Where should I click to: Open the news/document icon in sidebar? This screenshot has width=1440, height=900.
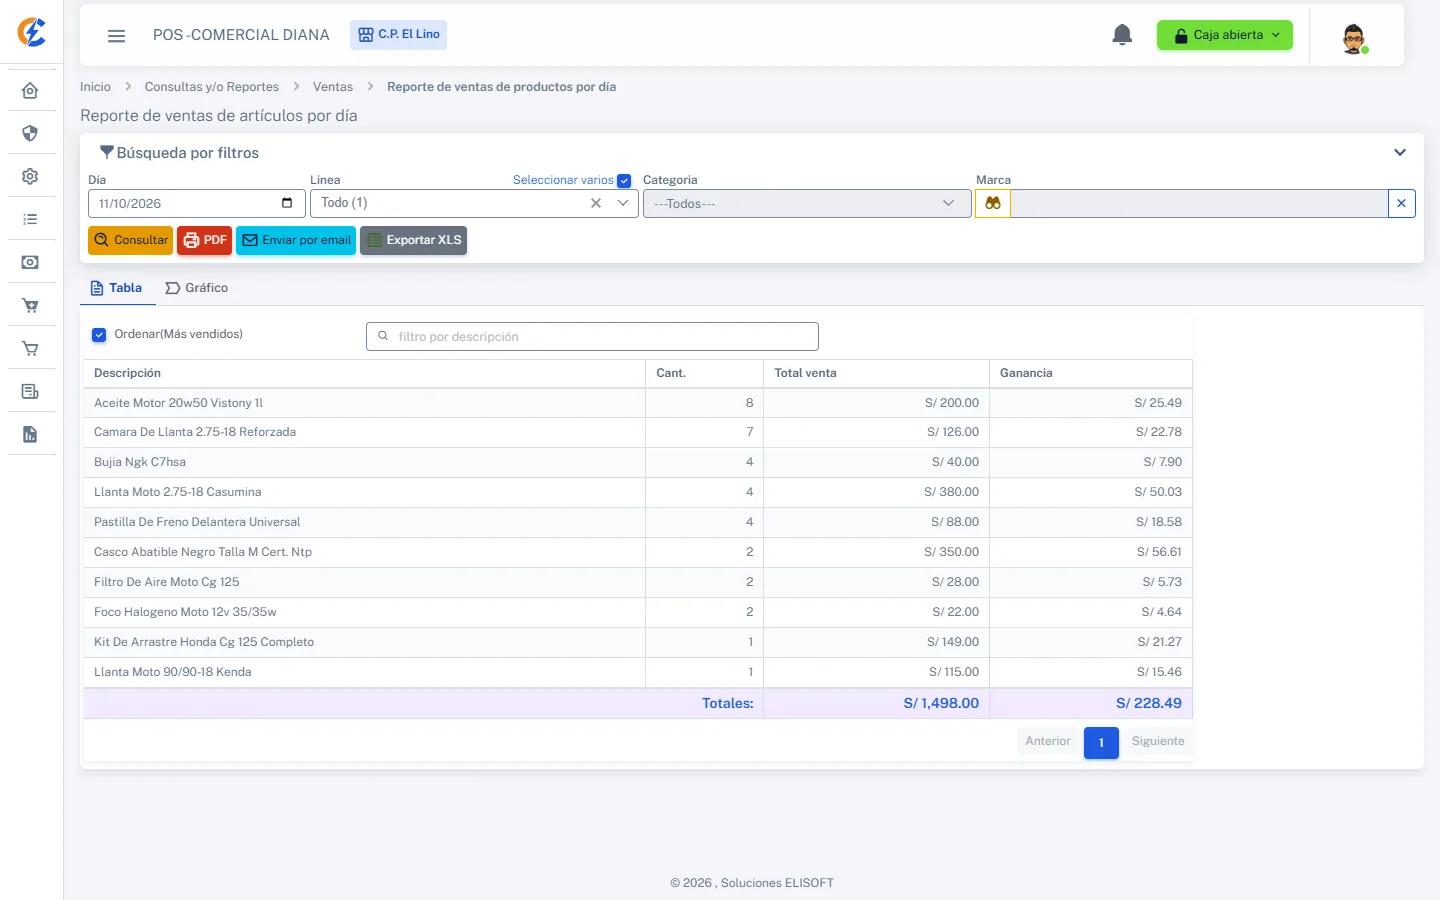pos(30,391)
